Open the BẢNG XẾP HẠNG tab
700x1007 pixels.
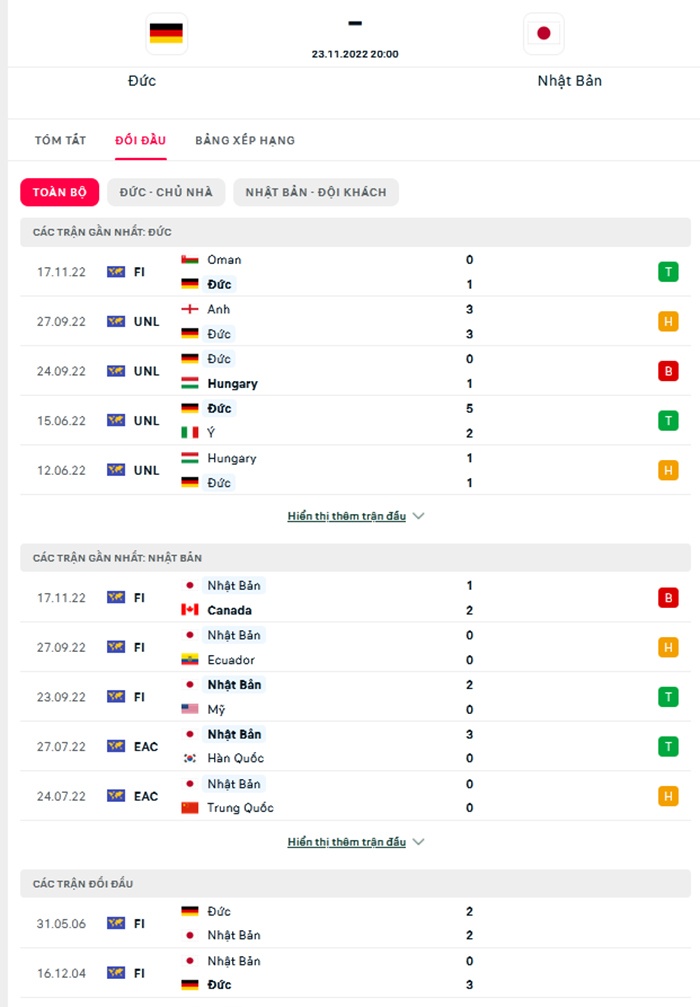245,140
